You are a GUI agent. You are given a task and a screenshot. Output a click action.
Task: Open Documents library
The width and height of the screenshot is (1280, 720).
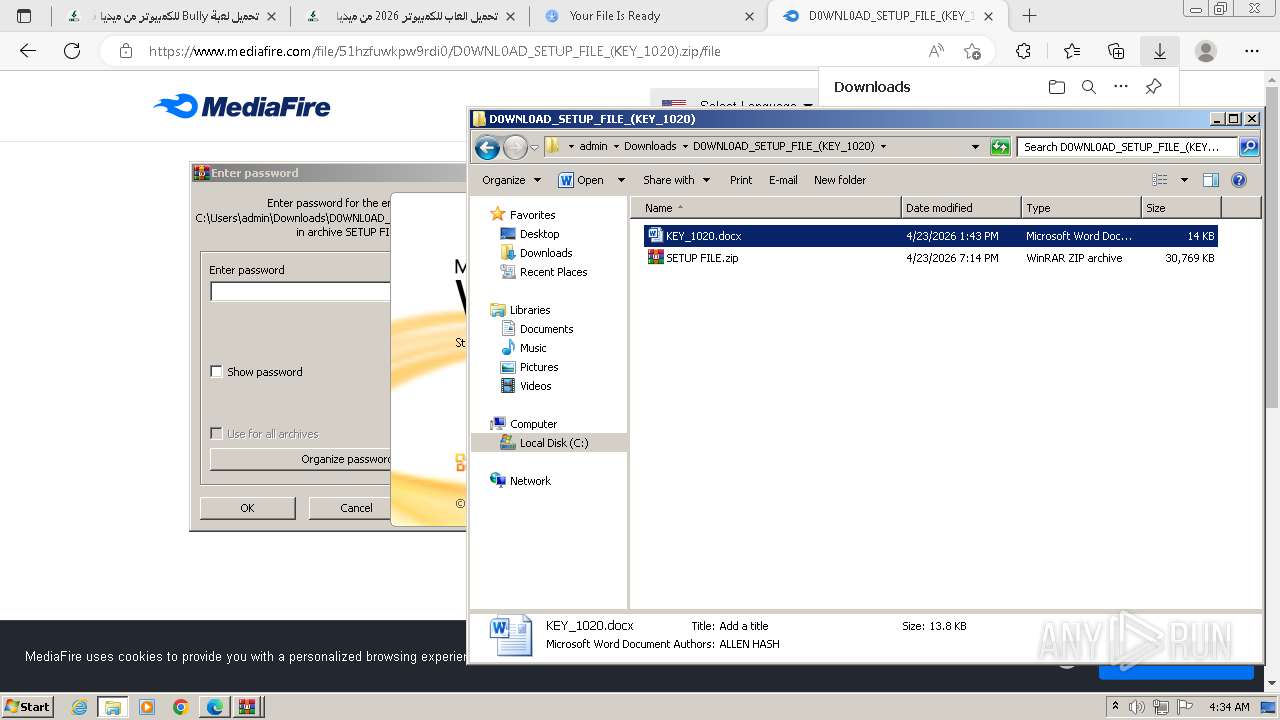coord(546,329)
